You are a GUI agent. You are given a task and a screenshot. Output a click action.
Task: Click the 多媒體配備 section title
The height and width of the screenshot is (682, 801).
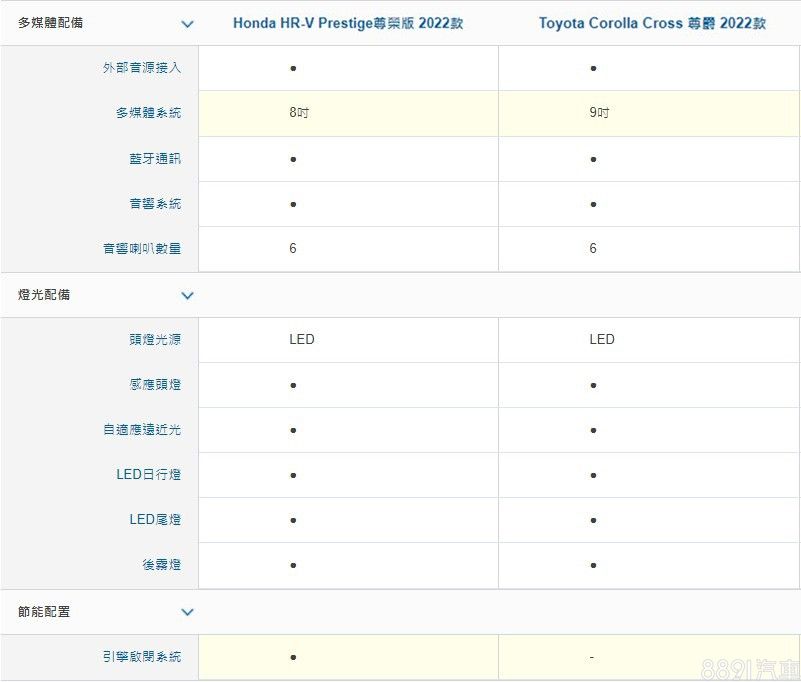point(44,23)
